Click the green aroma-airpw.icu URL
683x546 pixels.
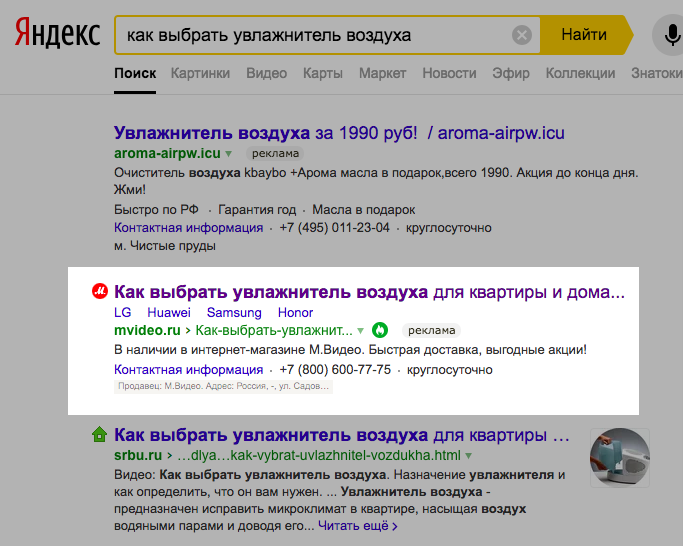pyautogui.click(x=167, y=153)
